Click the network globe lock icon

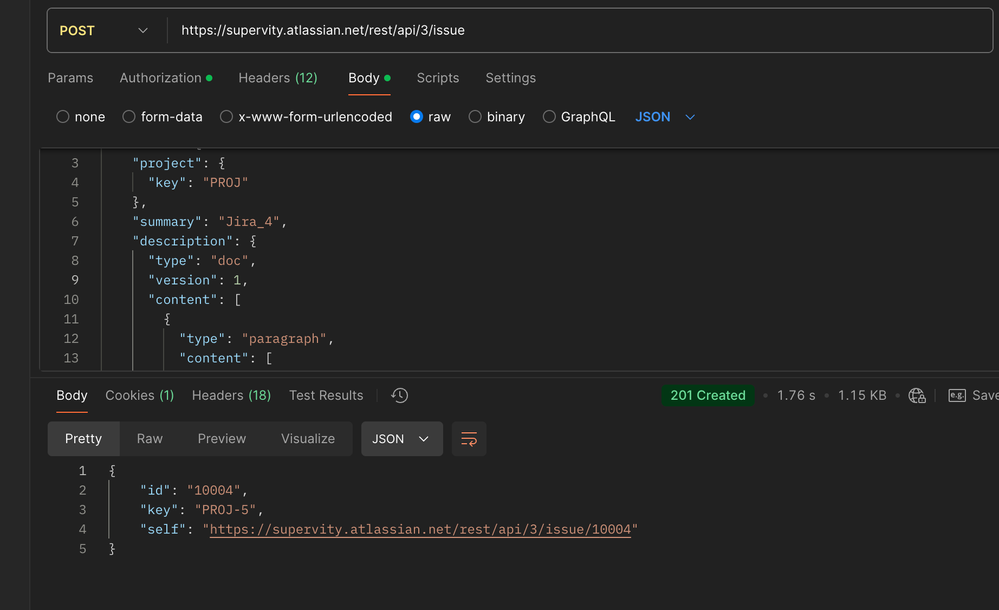coord(917,395)
